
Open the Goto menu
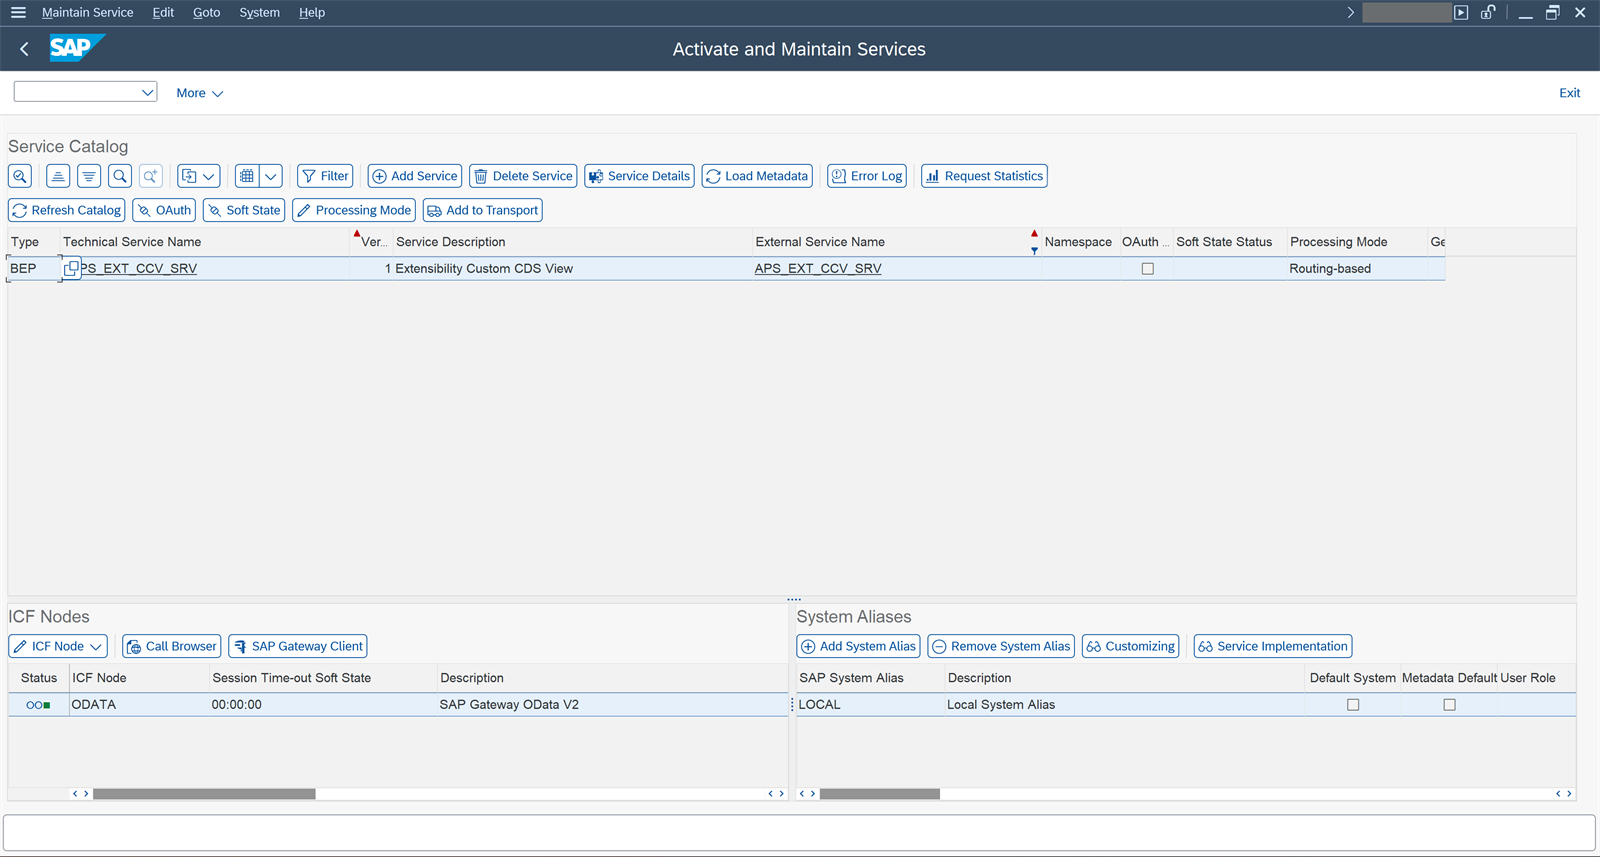(206, 13)
